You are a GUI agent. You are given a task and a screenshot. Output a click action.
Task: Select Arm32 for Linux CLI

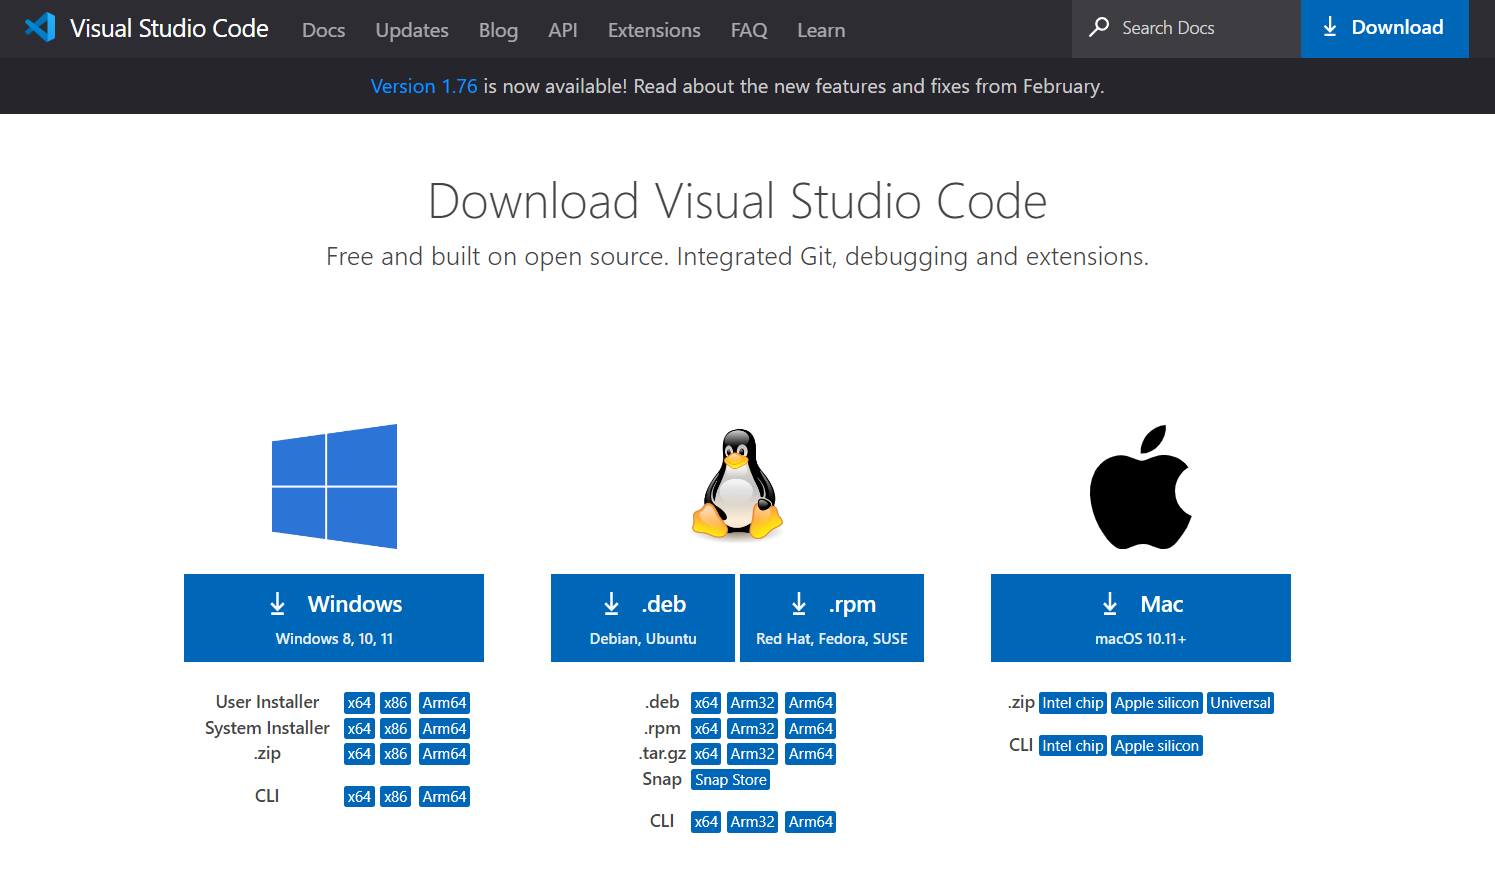coord(752,822)
